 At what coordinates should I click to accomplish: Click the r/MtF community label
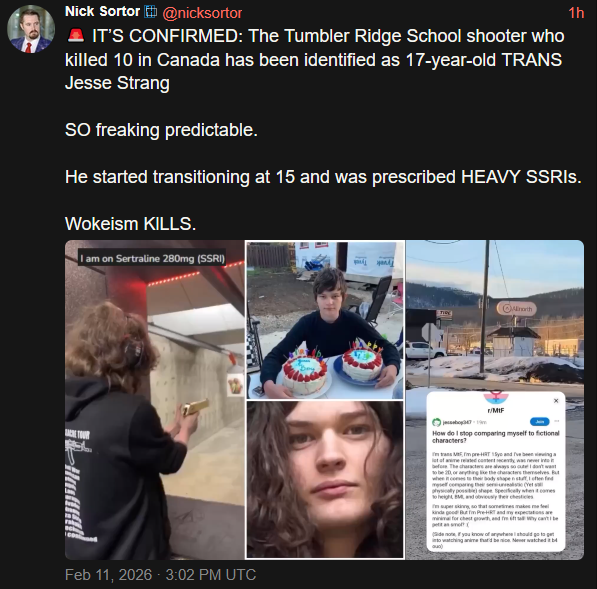[496, 410]
